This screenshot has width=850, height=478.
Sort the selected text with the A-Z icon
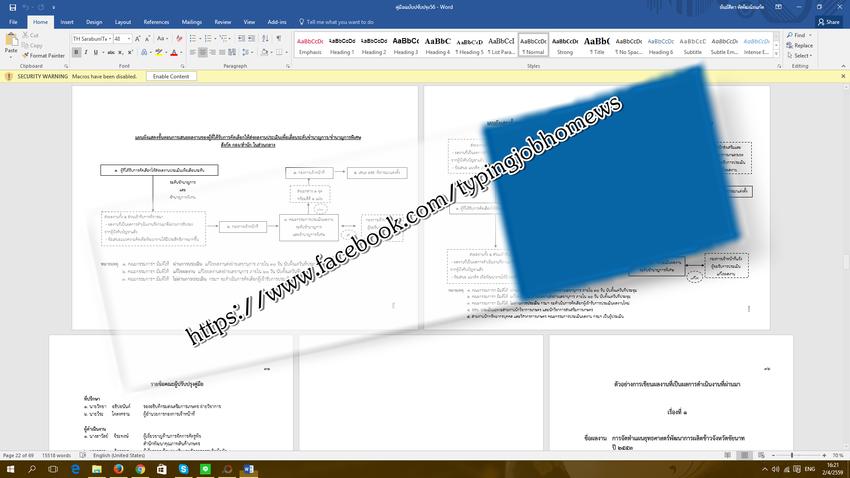tap(265, 38)
